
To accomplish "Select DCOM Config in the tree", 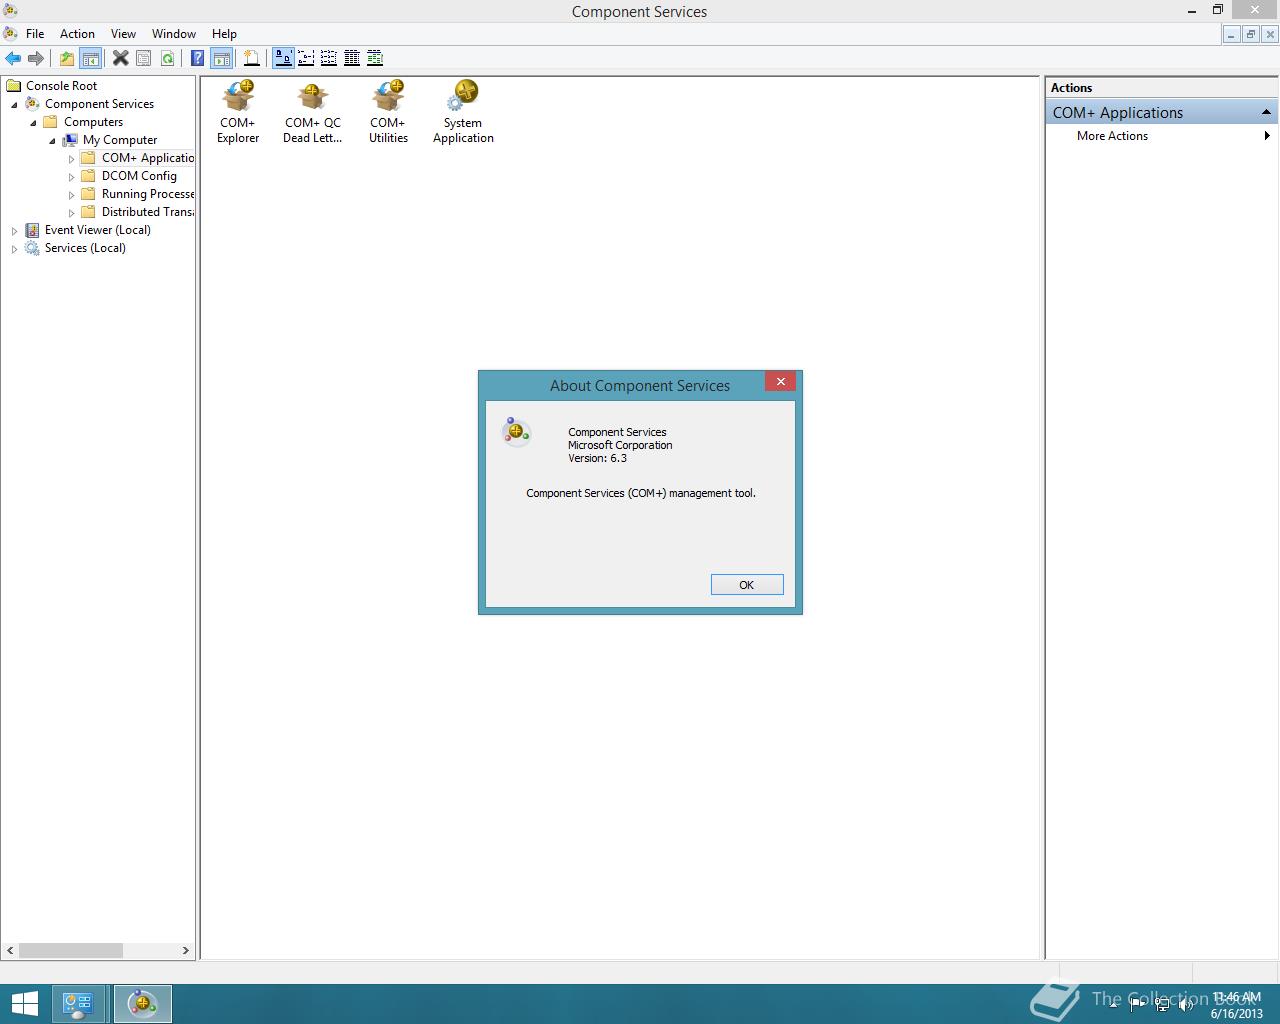I will [139, 176].
